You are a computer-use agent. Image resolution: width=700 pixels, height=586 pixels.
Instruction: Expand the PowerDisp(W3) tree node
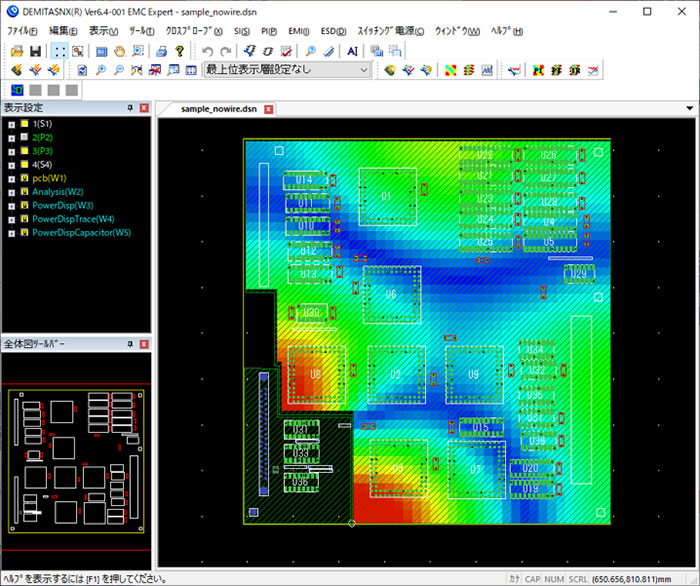[11, 206]
